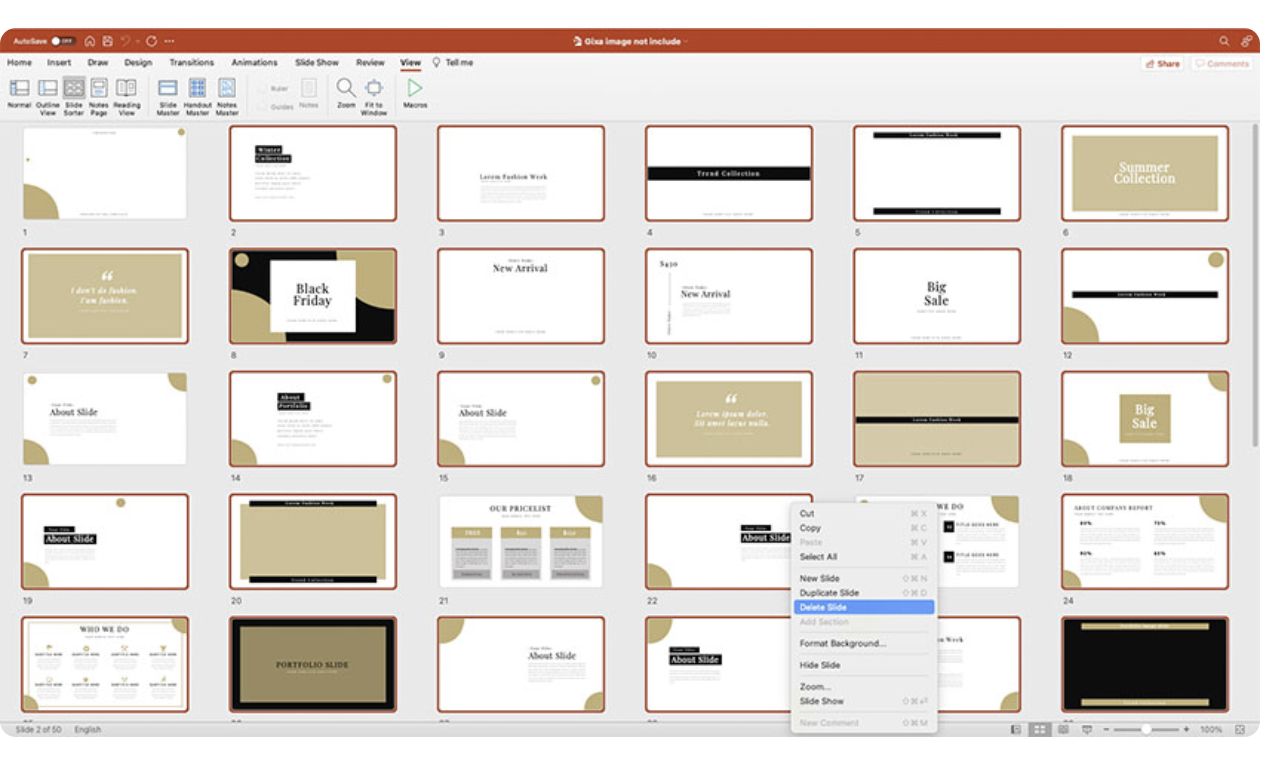Click zoom in plus in status bar
Screen dimensions: 1288x764
[1187, 730]
